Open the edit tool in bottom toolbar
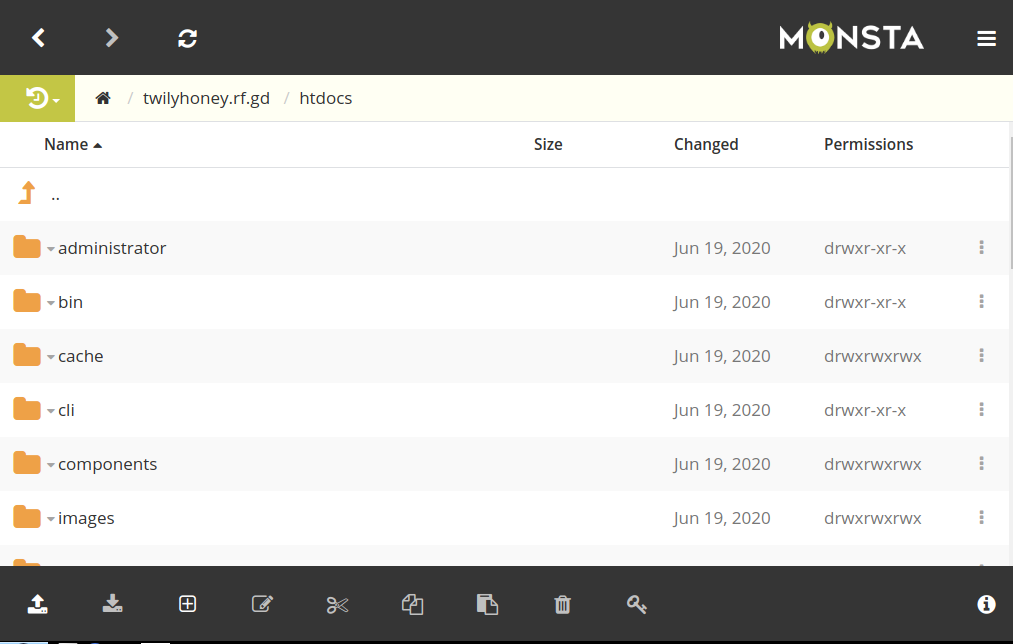 pos(262,604)
